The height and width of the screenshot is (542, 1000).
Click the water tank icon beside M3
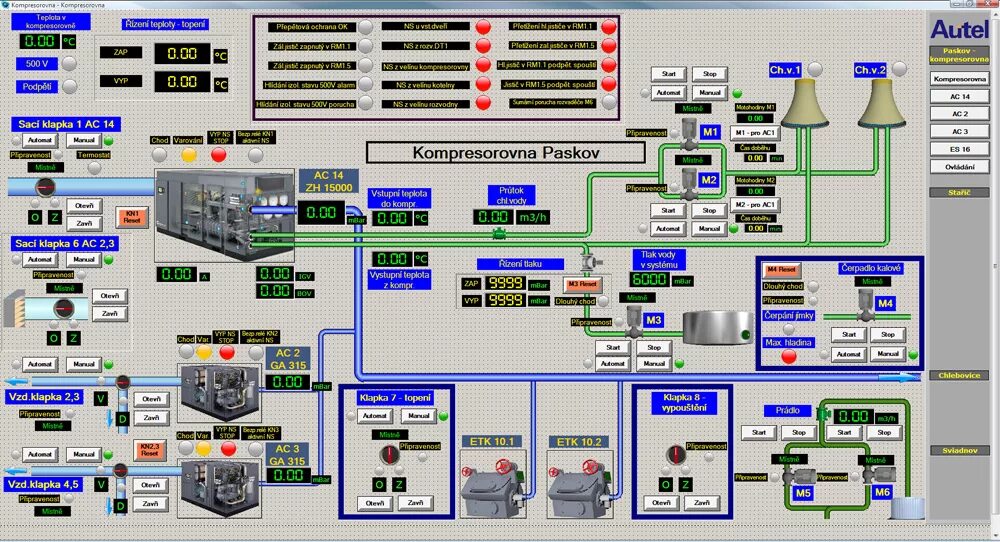point(718,328)
